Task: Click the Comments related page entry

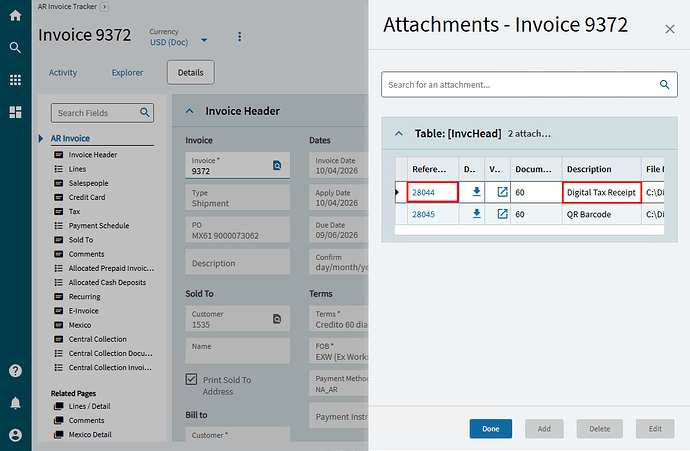Action: click(x=87, y=420)
